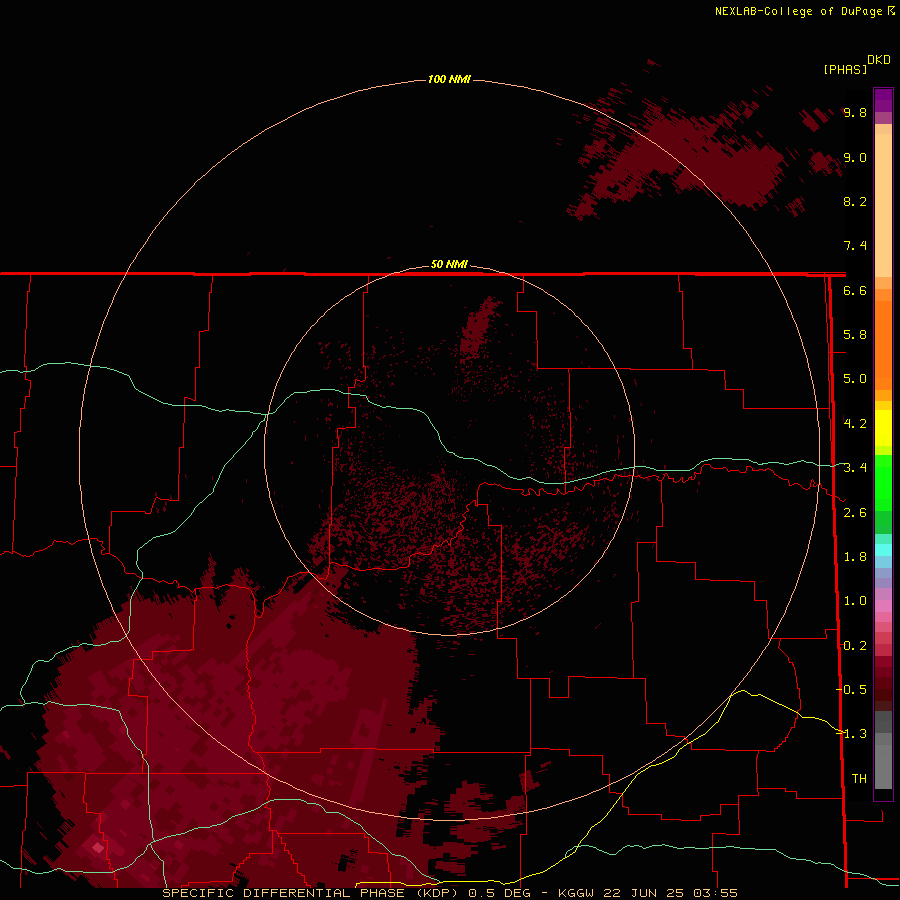
Task: Click the 2.6 scale value
Action: pos(855,513)
